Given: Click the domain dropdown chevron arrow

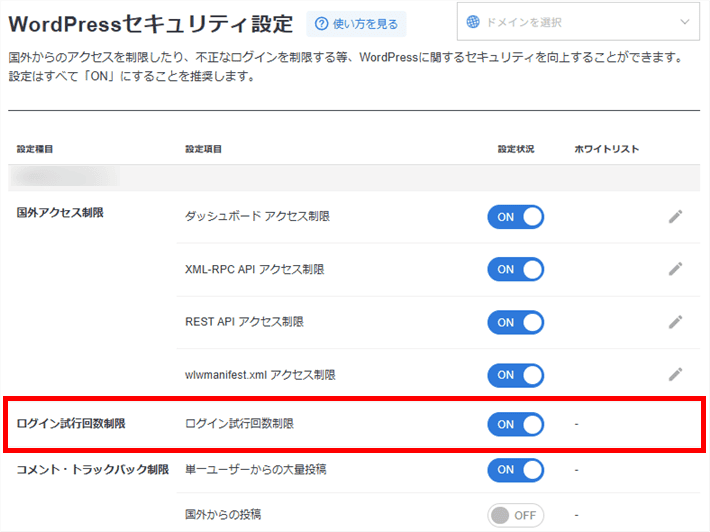Looking at the screenshot, I should [x=685, y=22].
